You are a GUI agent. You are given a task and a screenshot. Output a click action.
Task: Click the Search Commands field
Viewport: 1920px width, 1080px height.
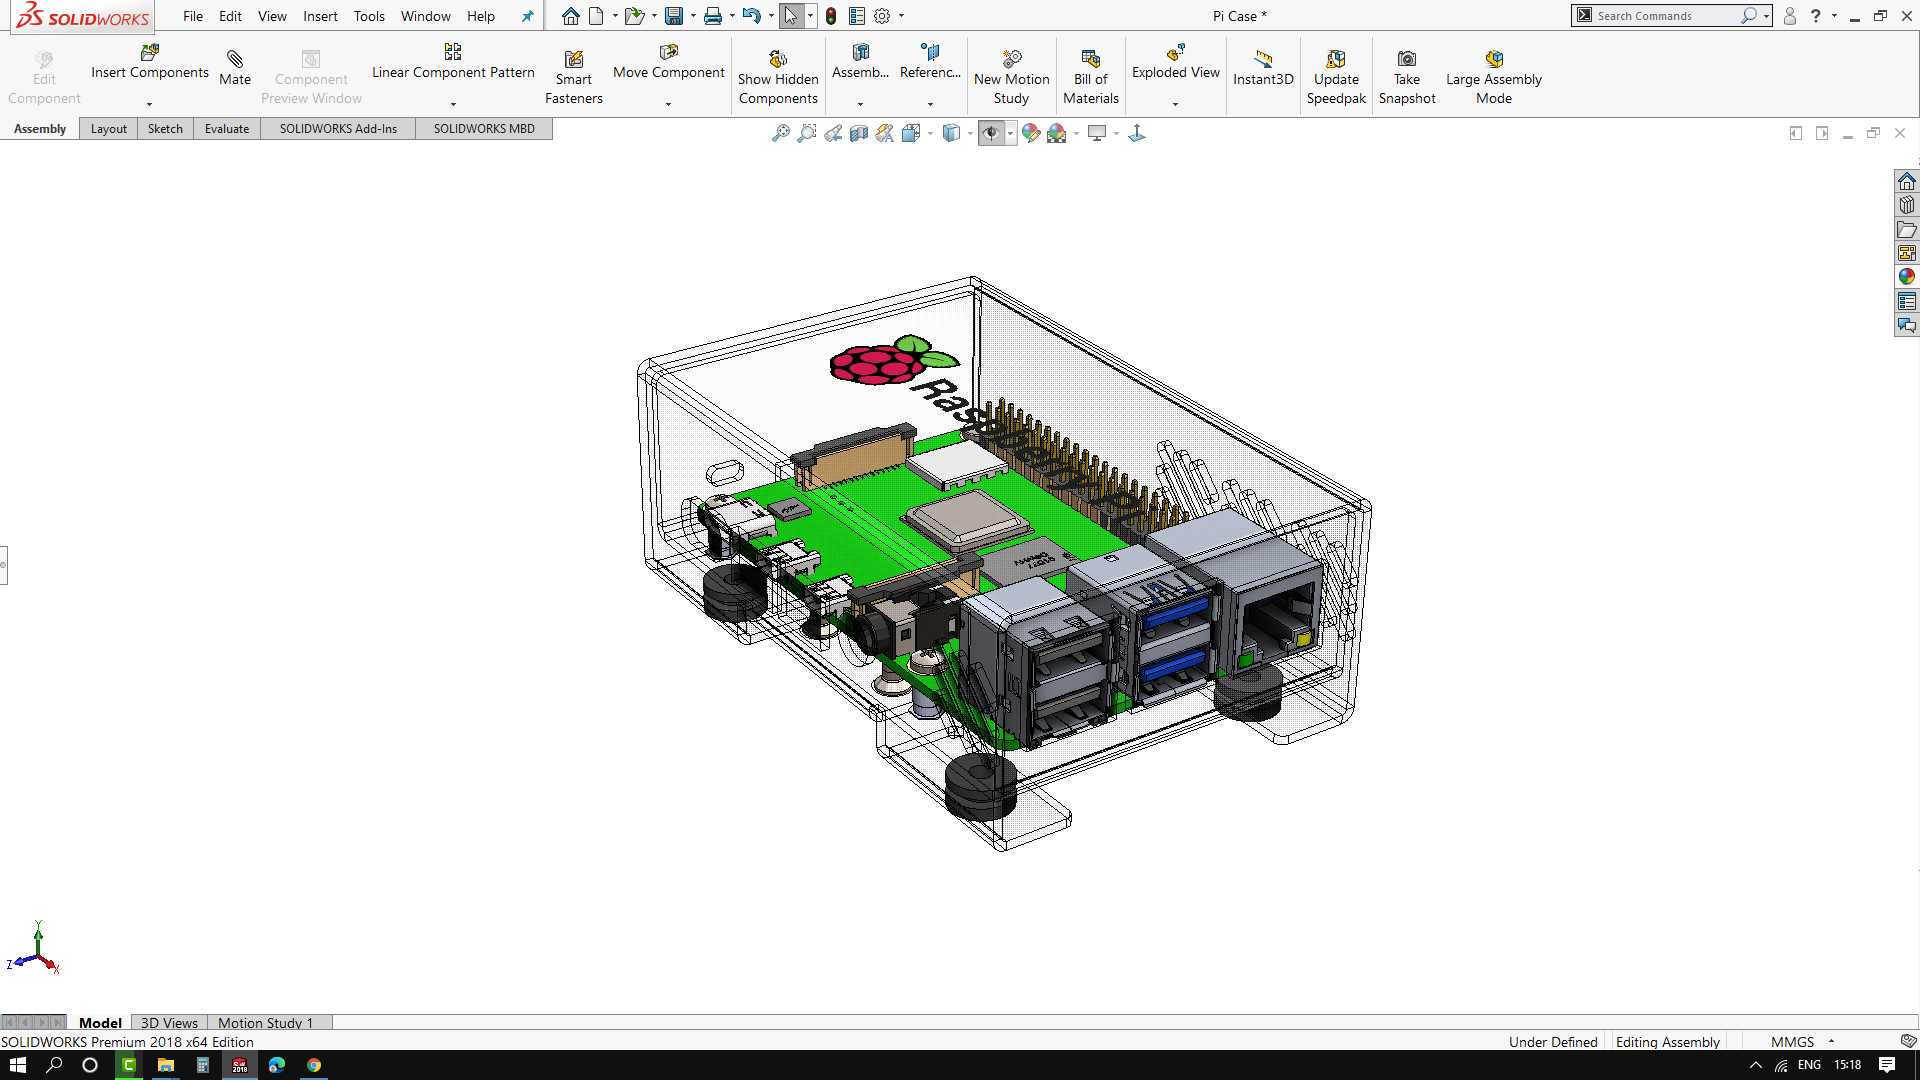(x=1665, y=16)
